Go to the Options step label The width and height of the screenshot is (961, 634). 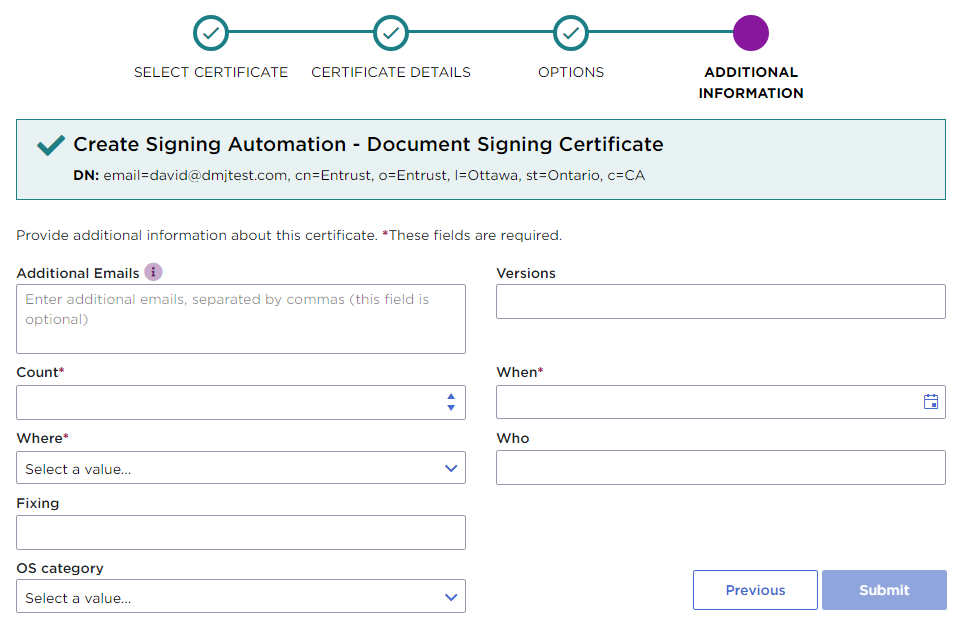coord(571,72)
